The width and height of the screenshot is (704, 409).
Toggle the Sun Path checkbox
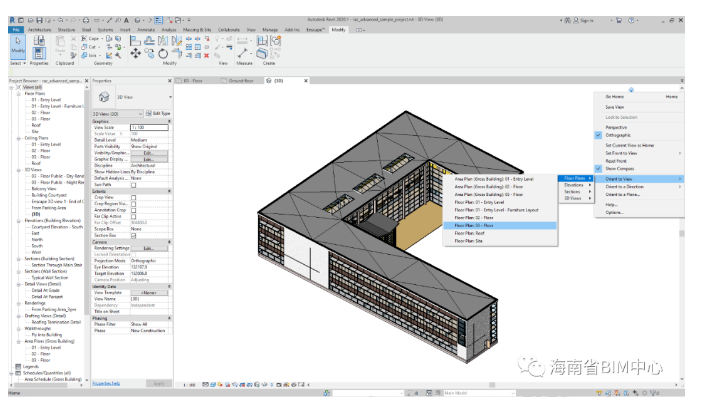coord(134,184)
